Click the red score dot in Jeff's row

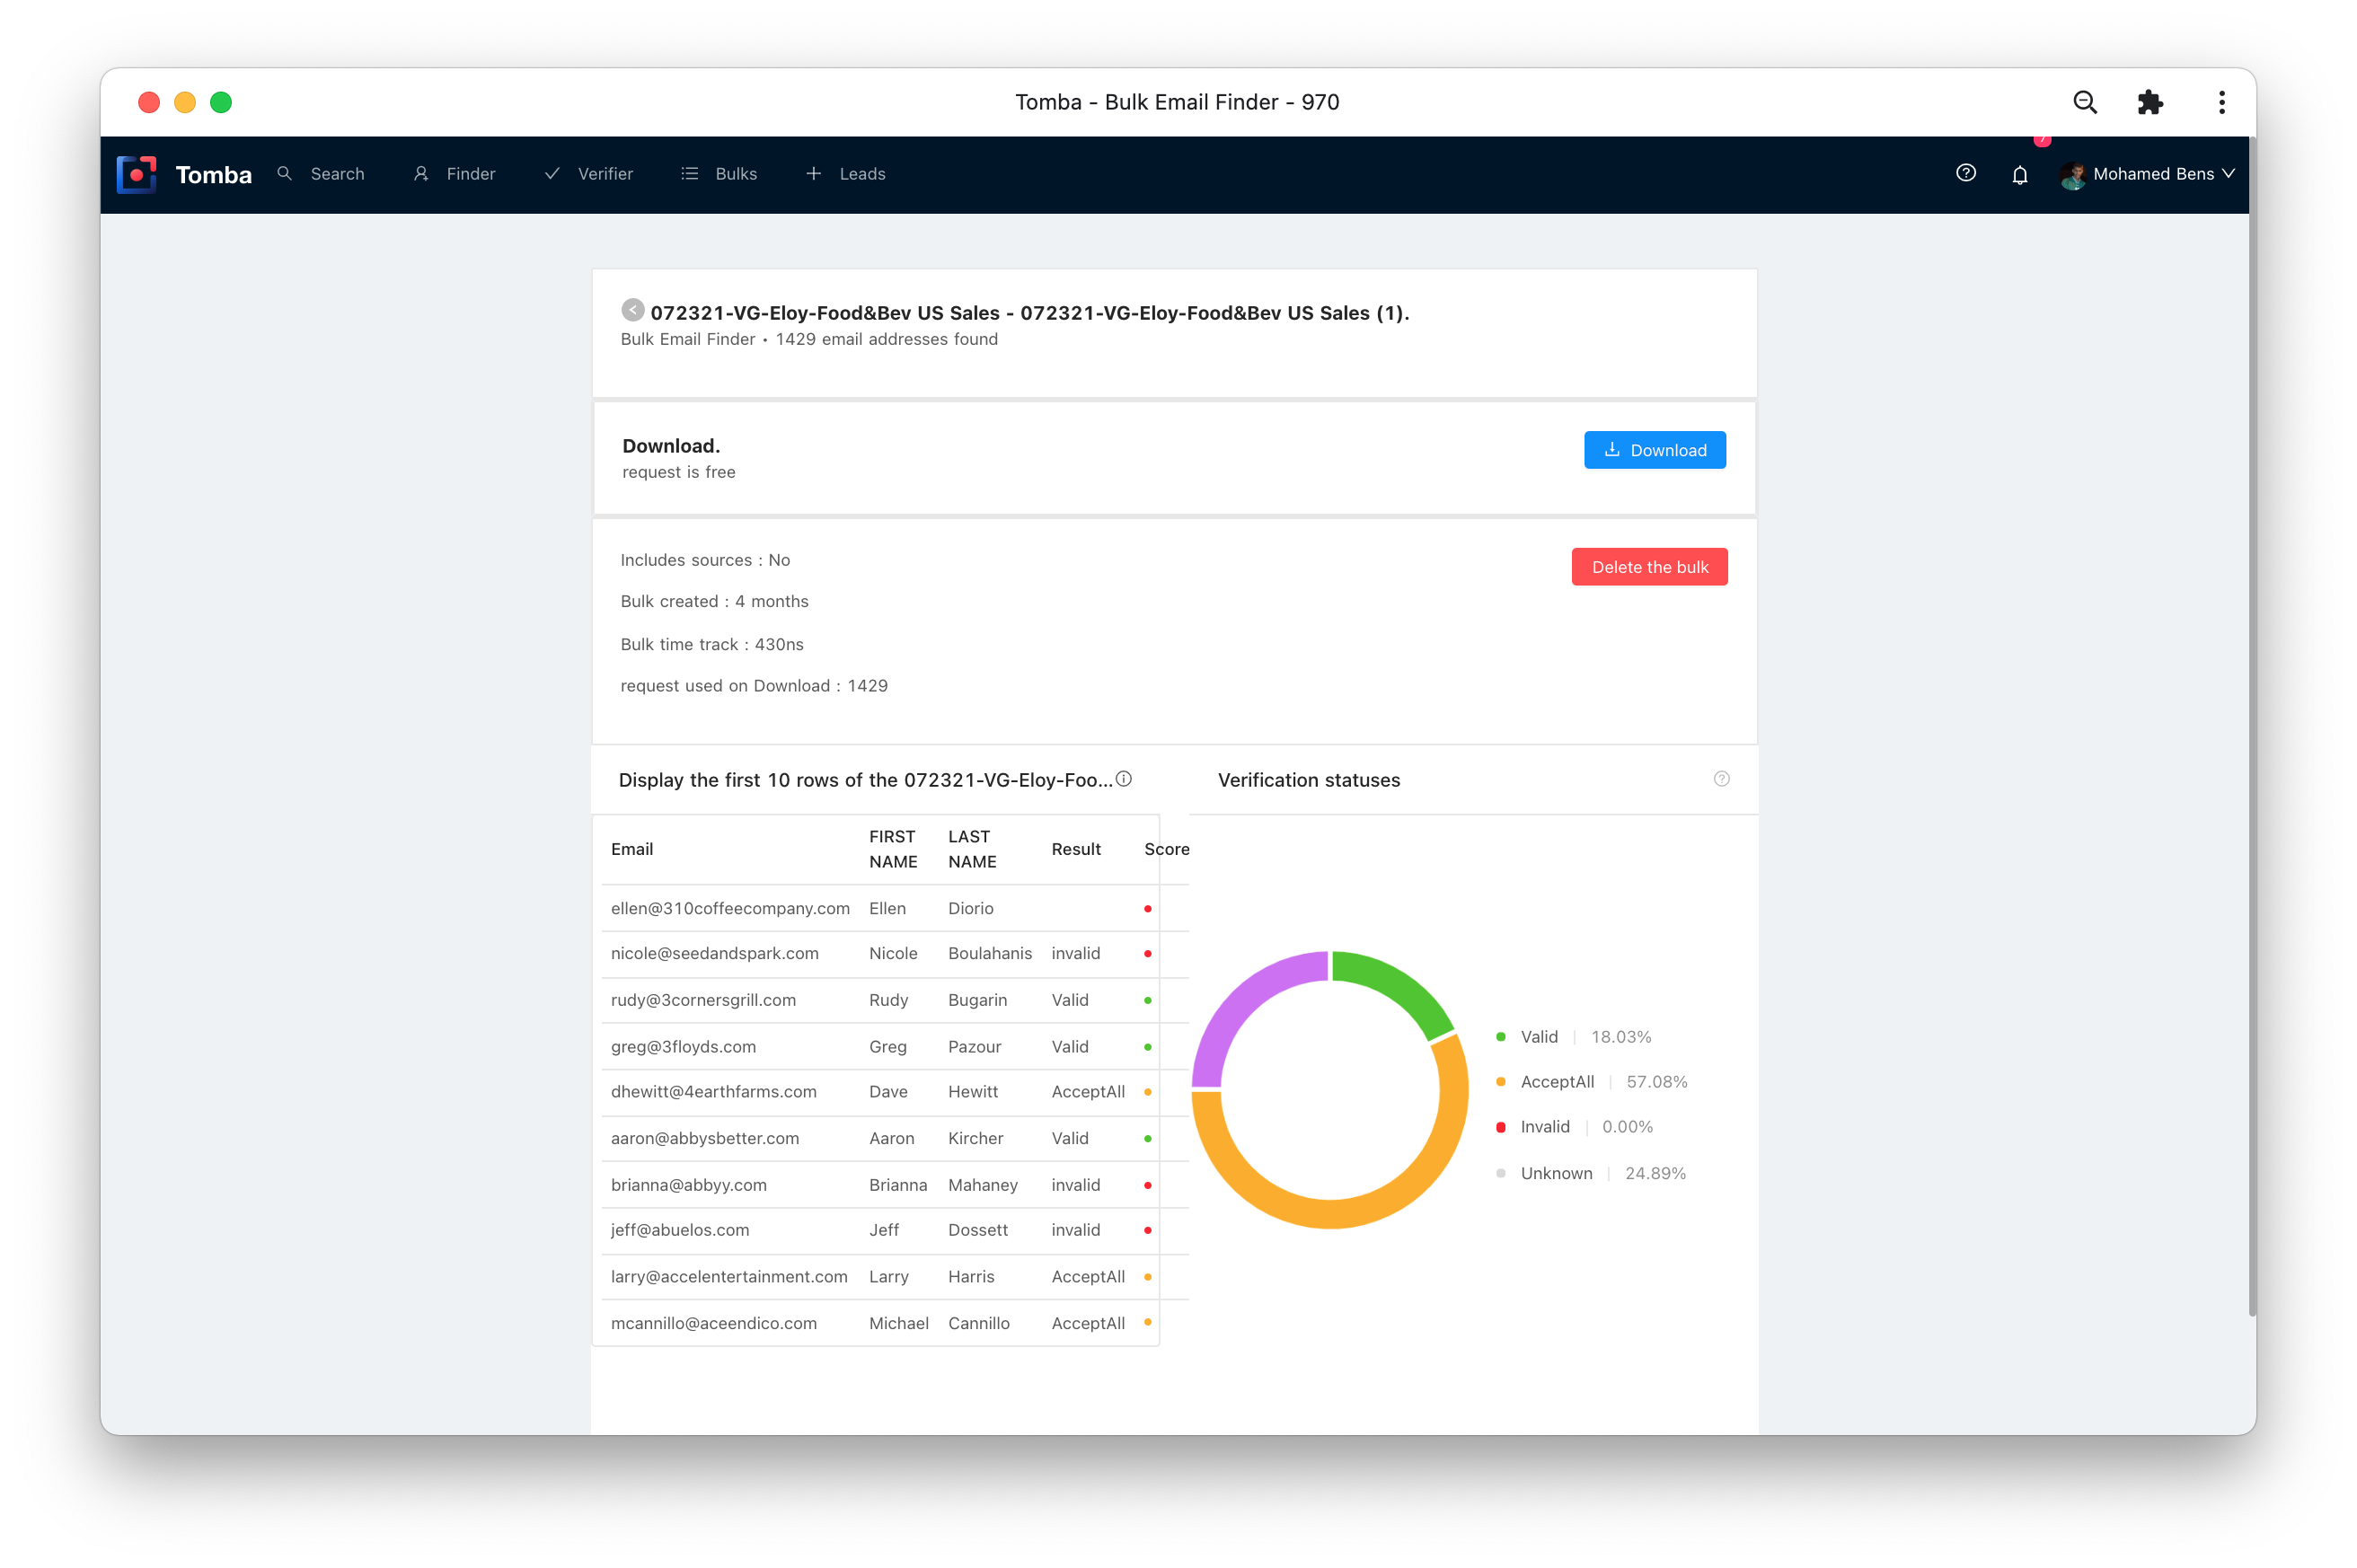click(x=1147, y=1231)
